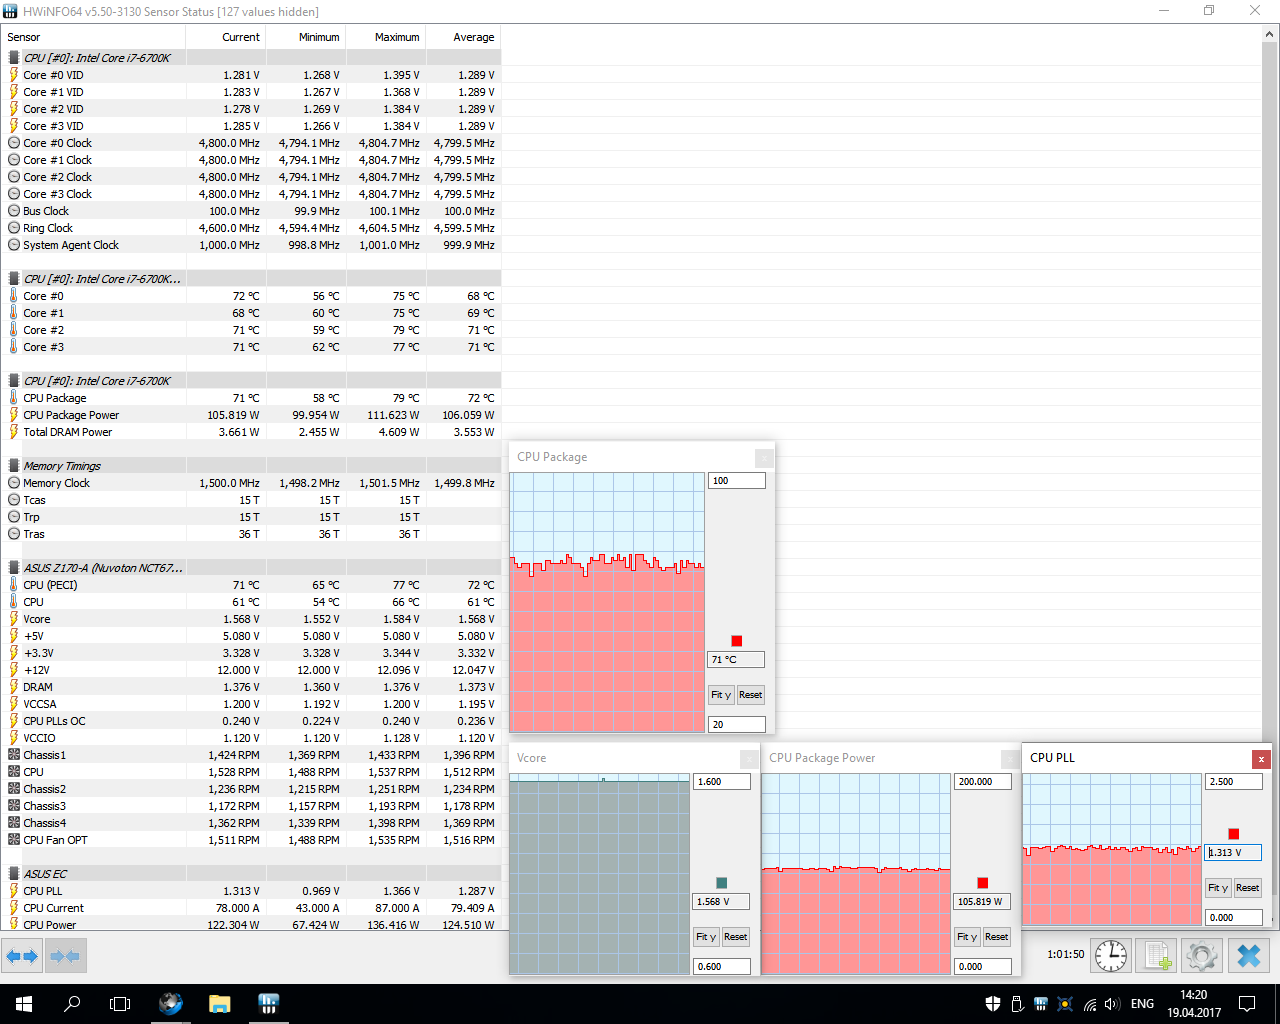Open the network tray icon
Screen dimensions: 1280x1024
point(1089,1004)
